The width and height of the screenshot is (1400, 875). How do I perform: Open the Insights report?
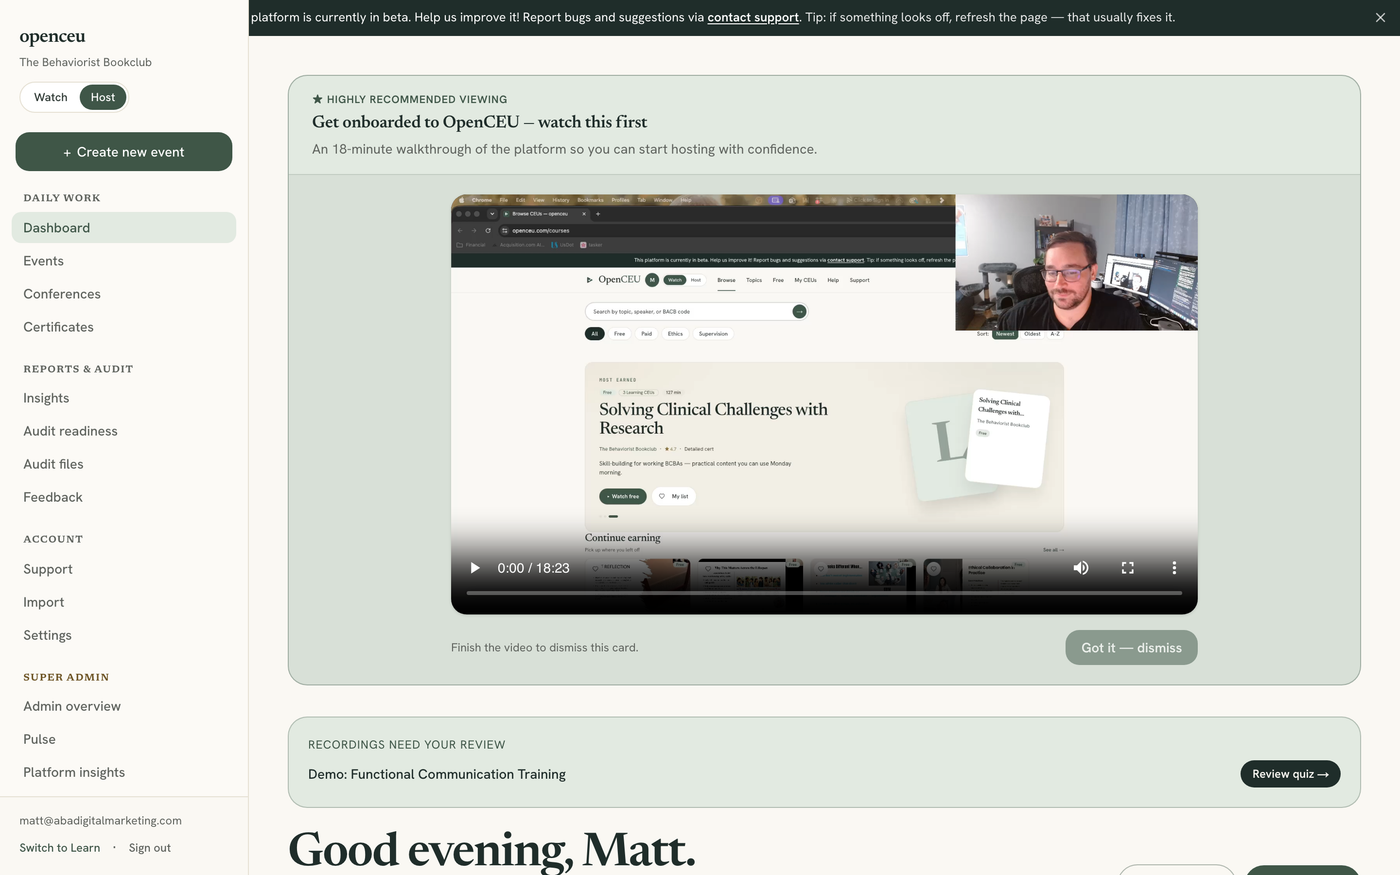click(124, 398)
